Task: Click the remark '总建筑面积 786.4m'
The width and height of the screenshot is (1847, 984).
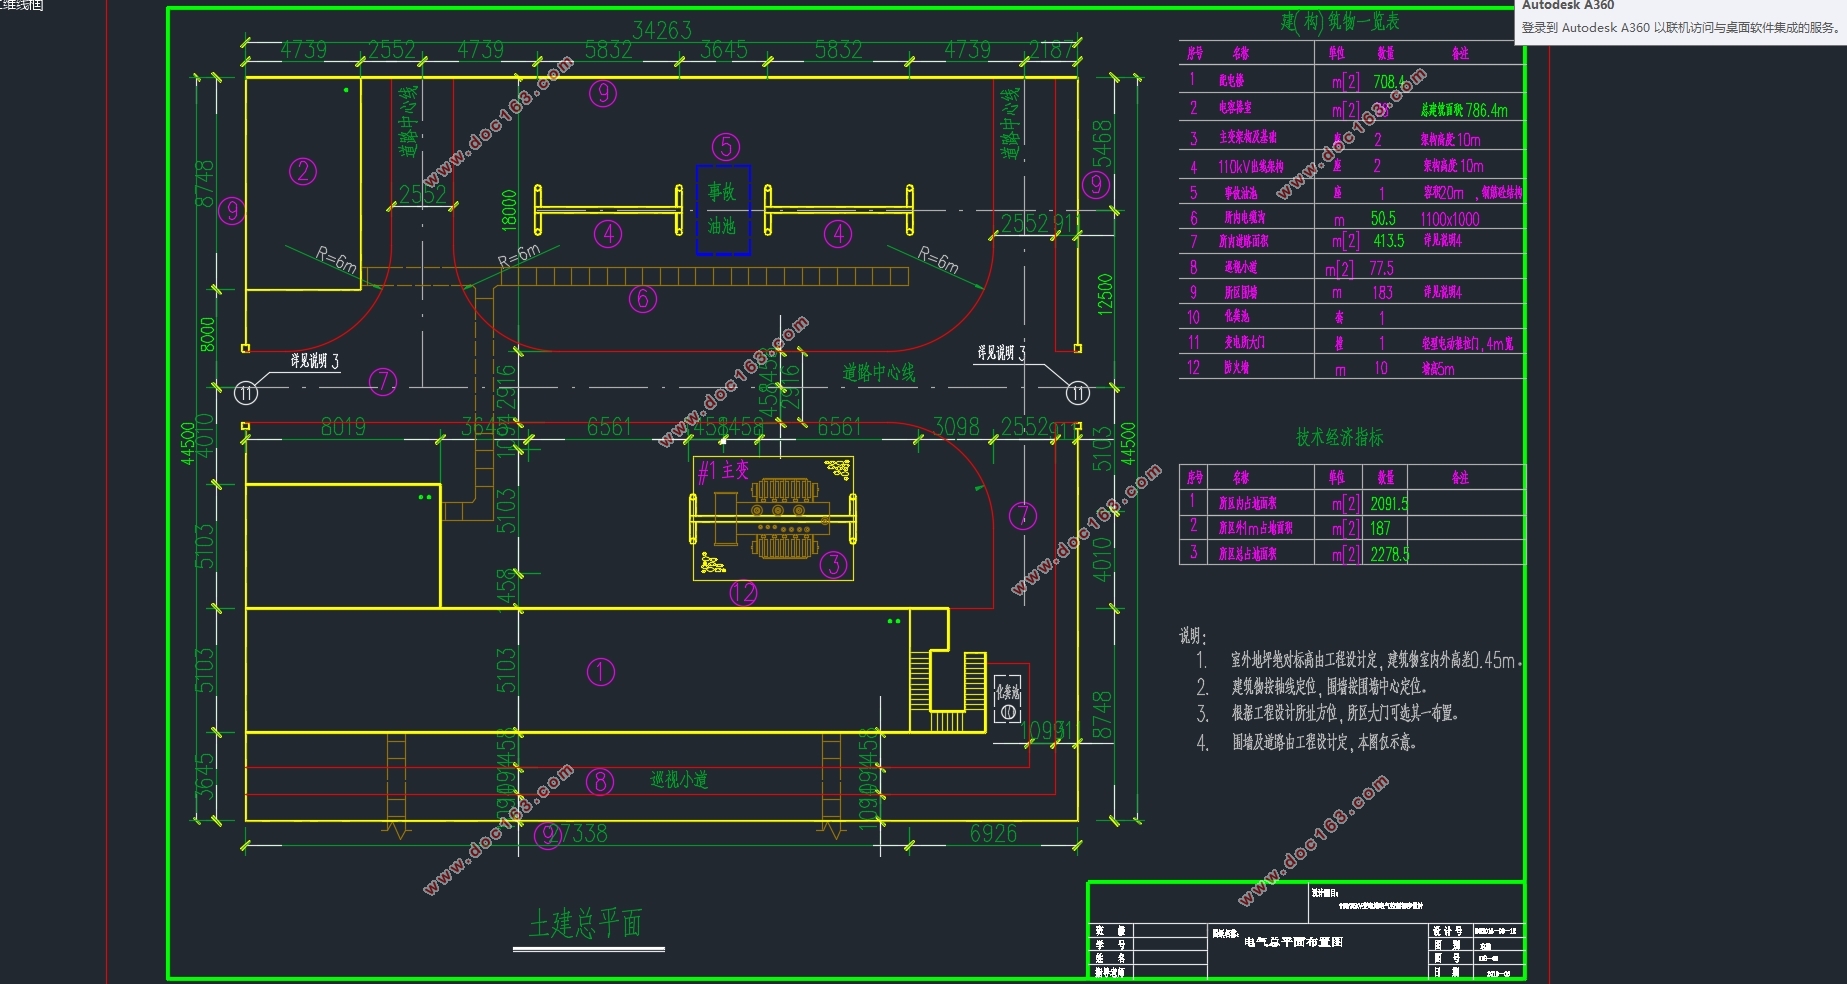Action: [1464, 110]
